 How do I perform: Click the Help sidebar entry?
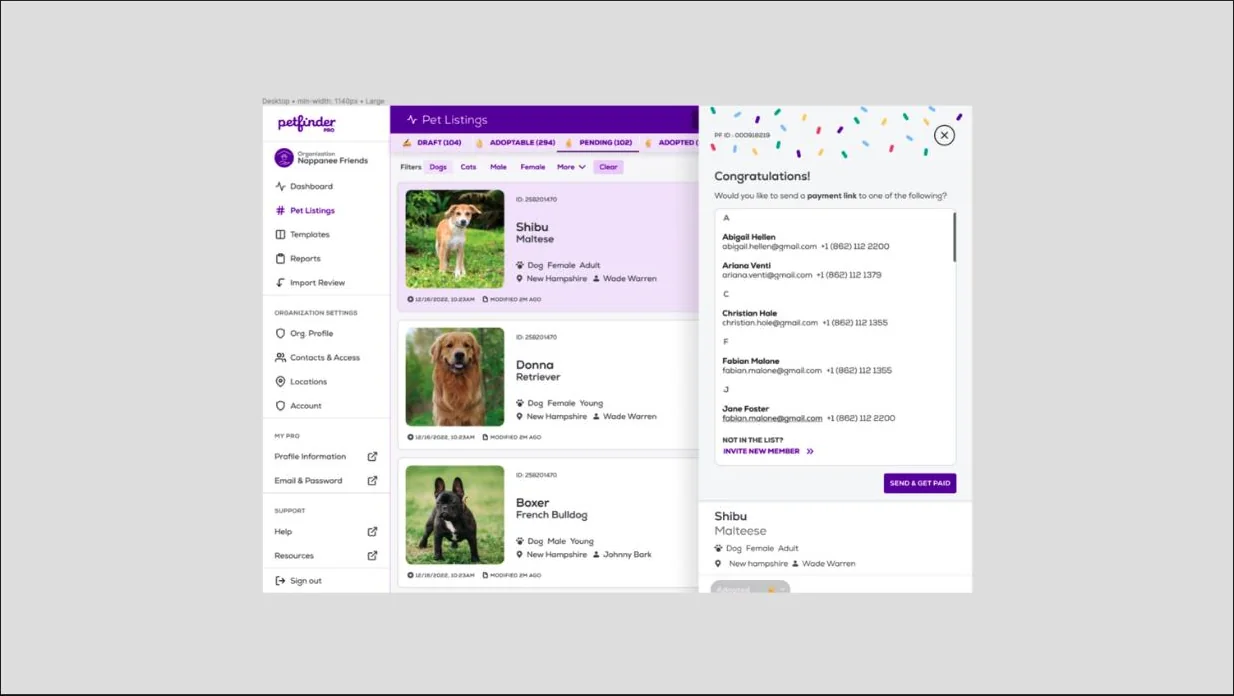tap(283, 531)
